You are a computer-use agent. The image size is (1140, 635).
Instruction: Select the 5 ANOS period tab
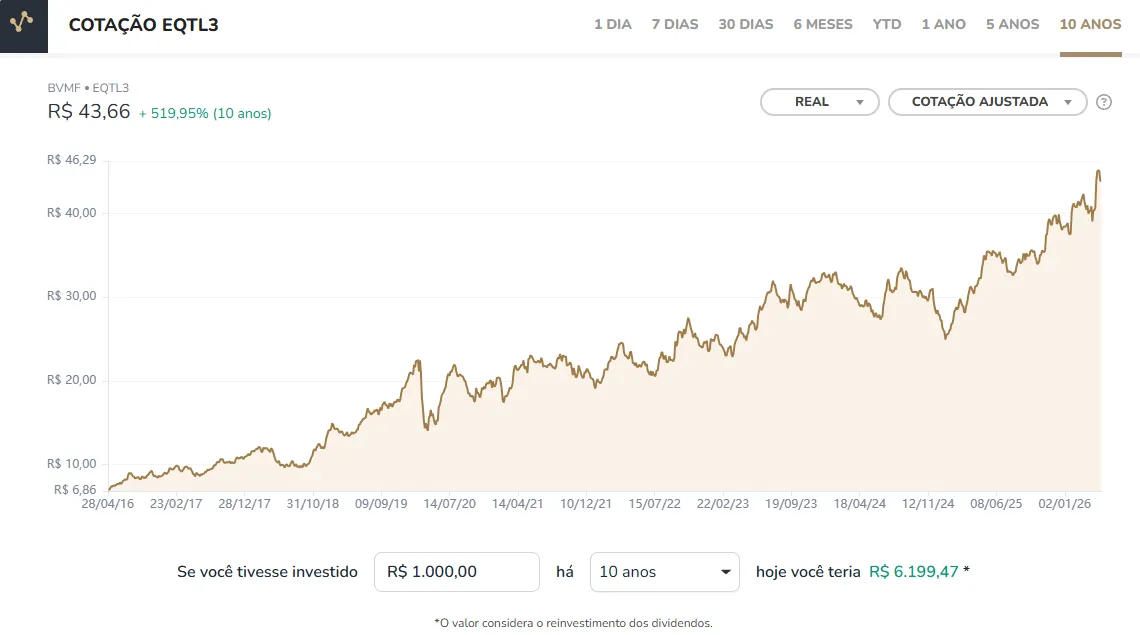coord(1013,24)
